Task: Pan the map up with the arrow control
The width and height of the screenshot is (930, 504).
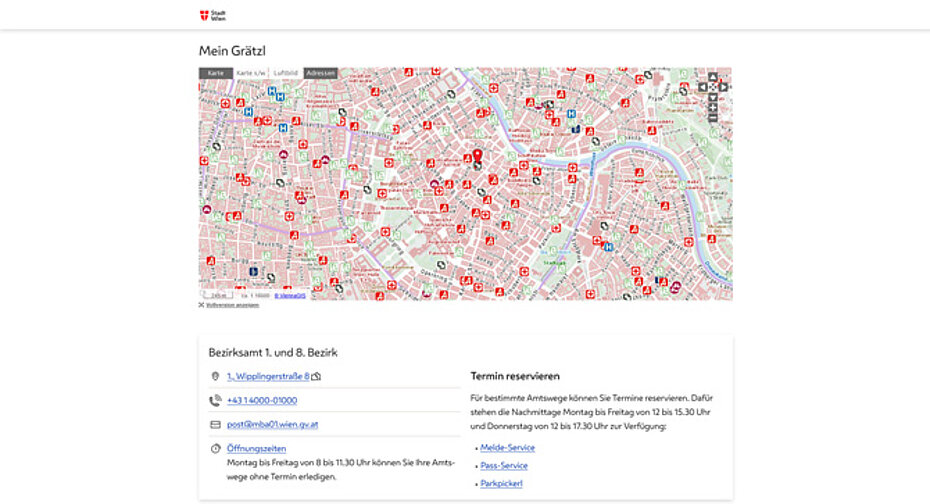Action: click(712, 76)
